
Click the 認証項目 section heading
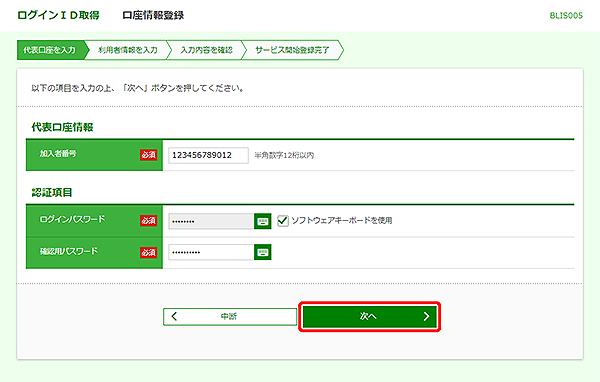click(52, 192)
